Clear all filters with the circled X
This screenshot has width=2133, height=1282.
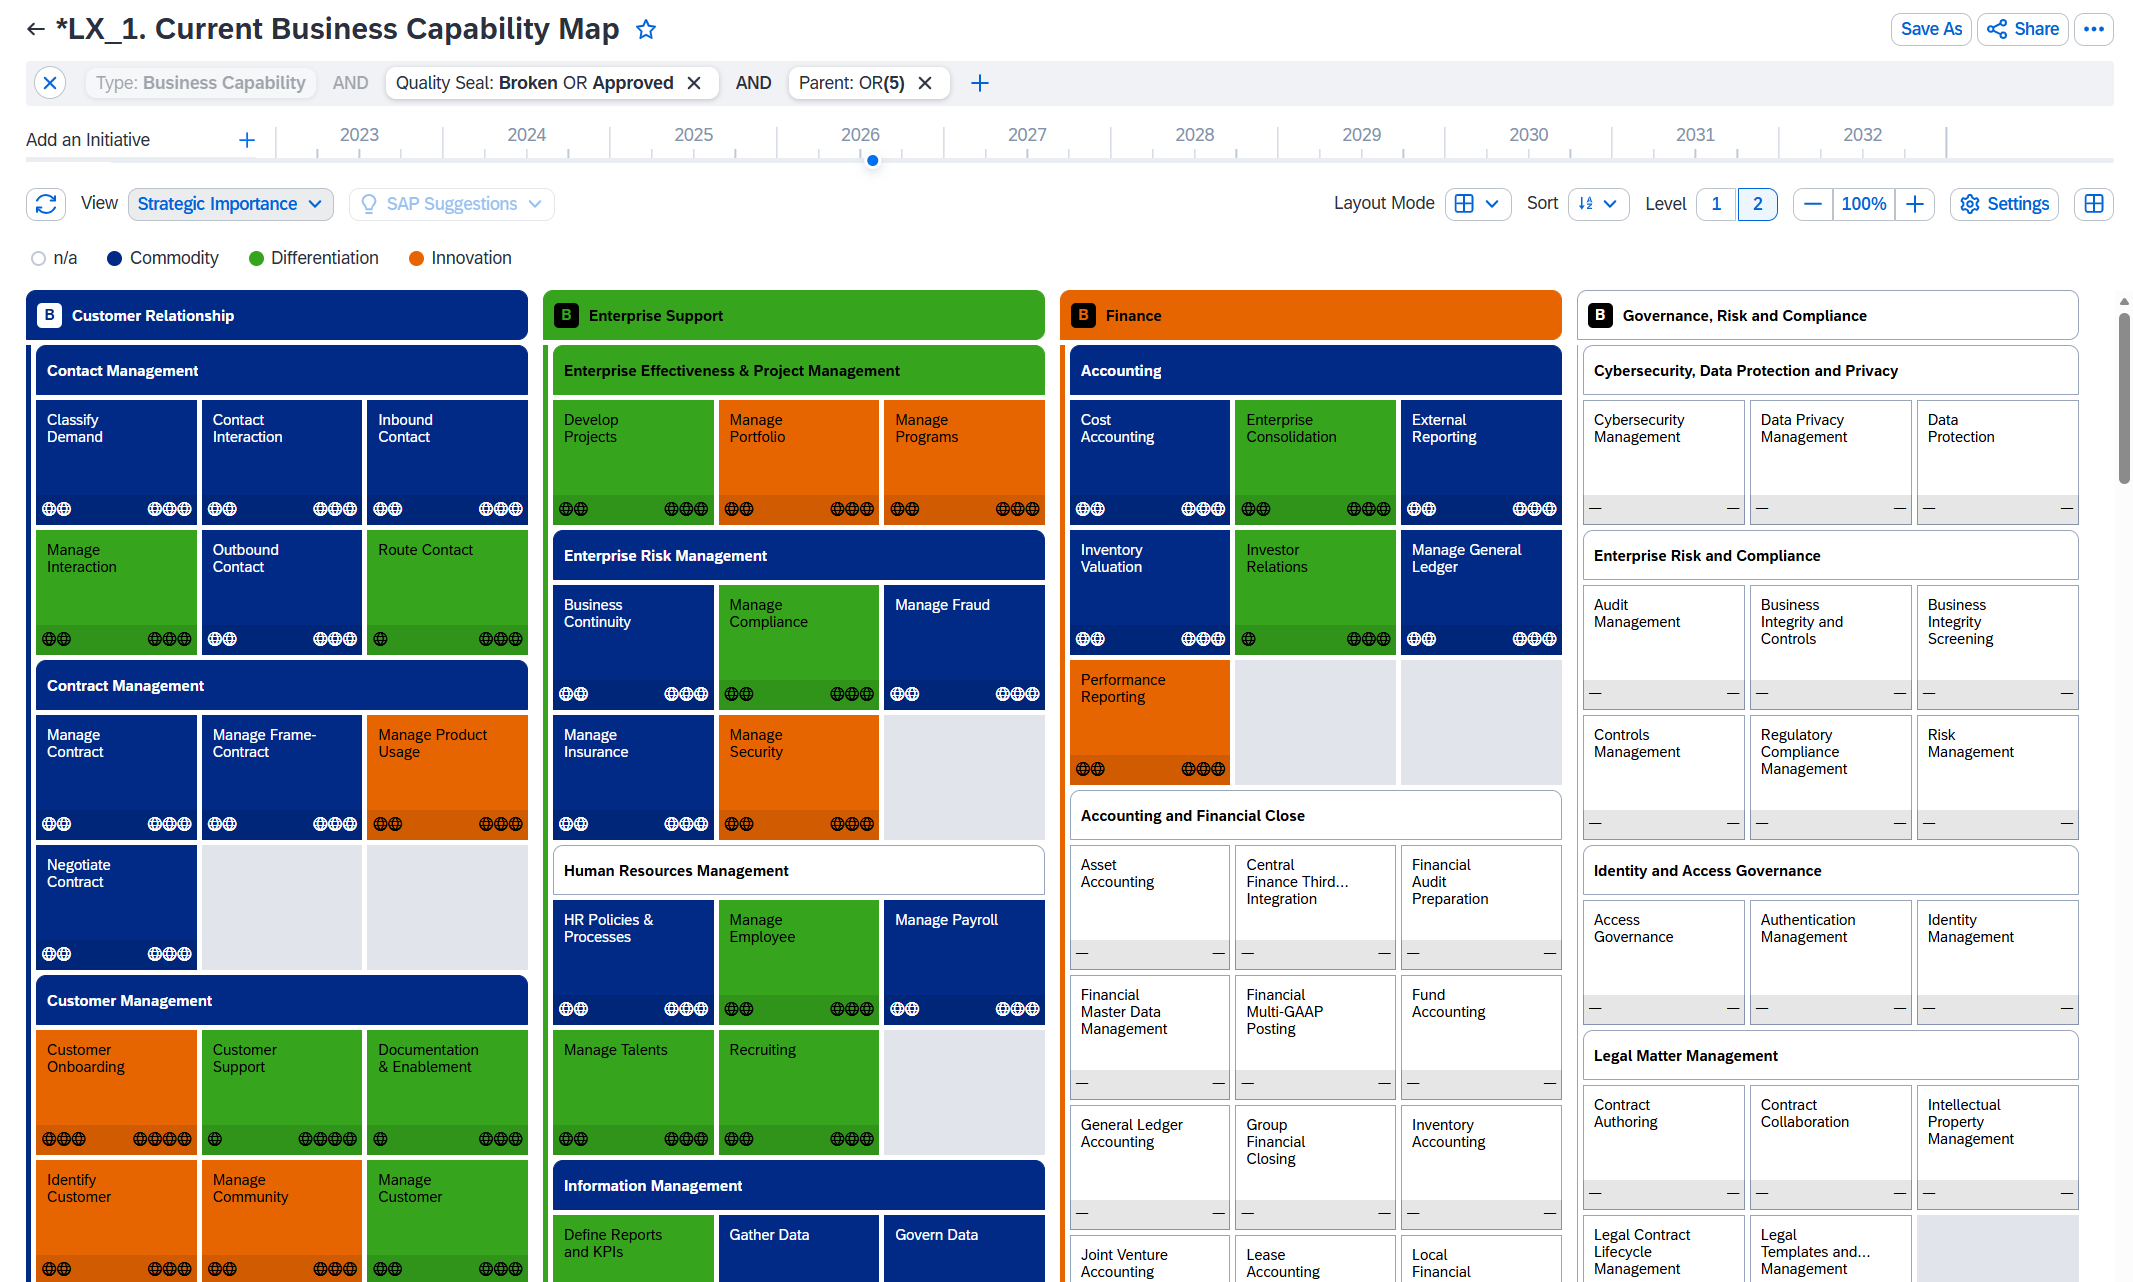tap(50, 83)
